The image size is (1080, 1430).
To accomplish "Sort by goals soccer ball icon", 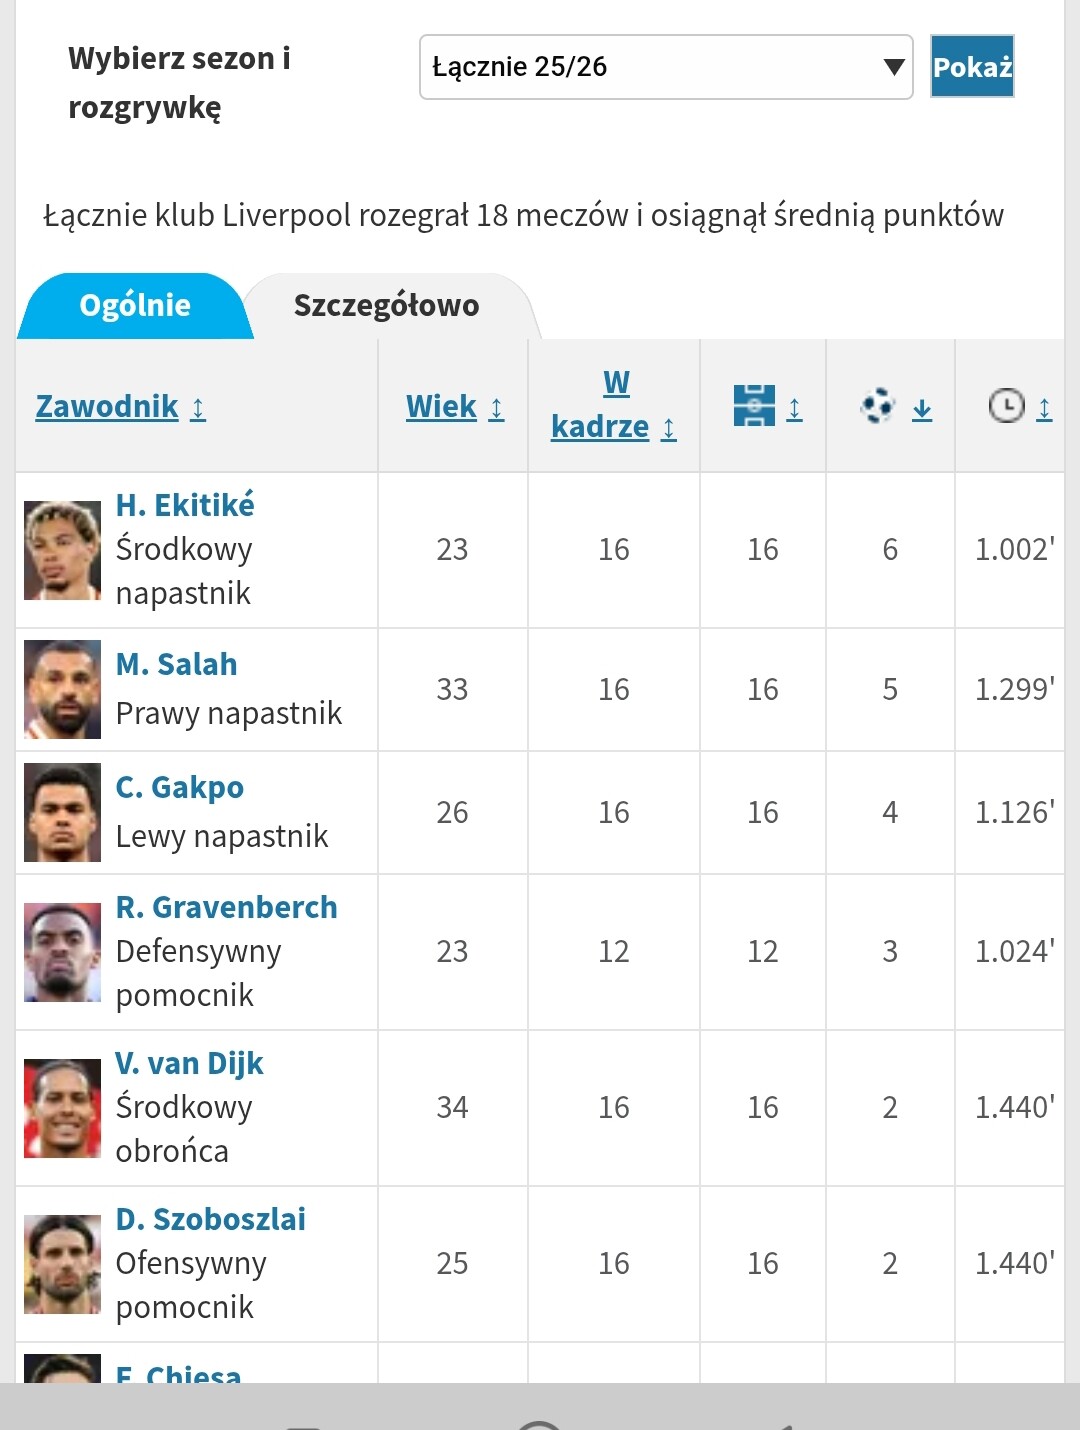I will coord(877,406).
